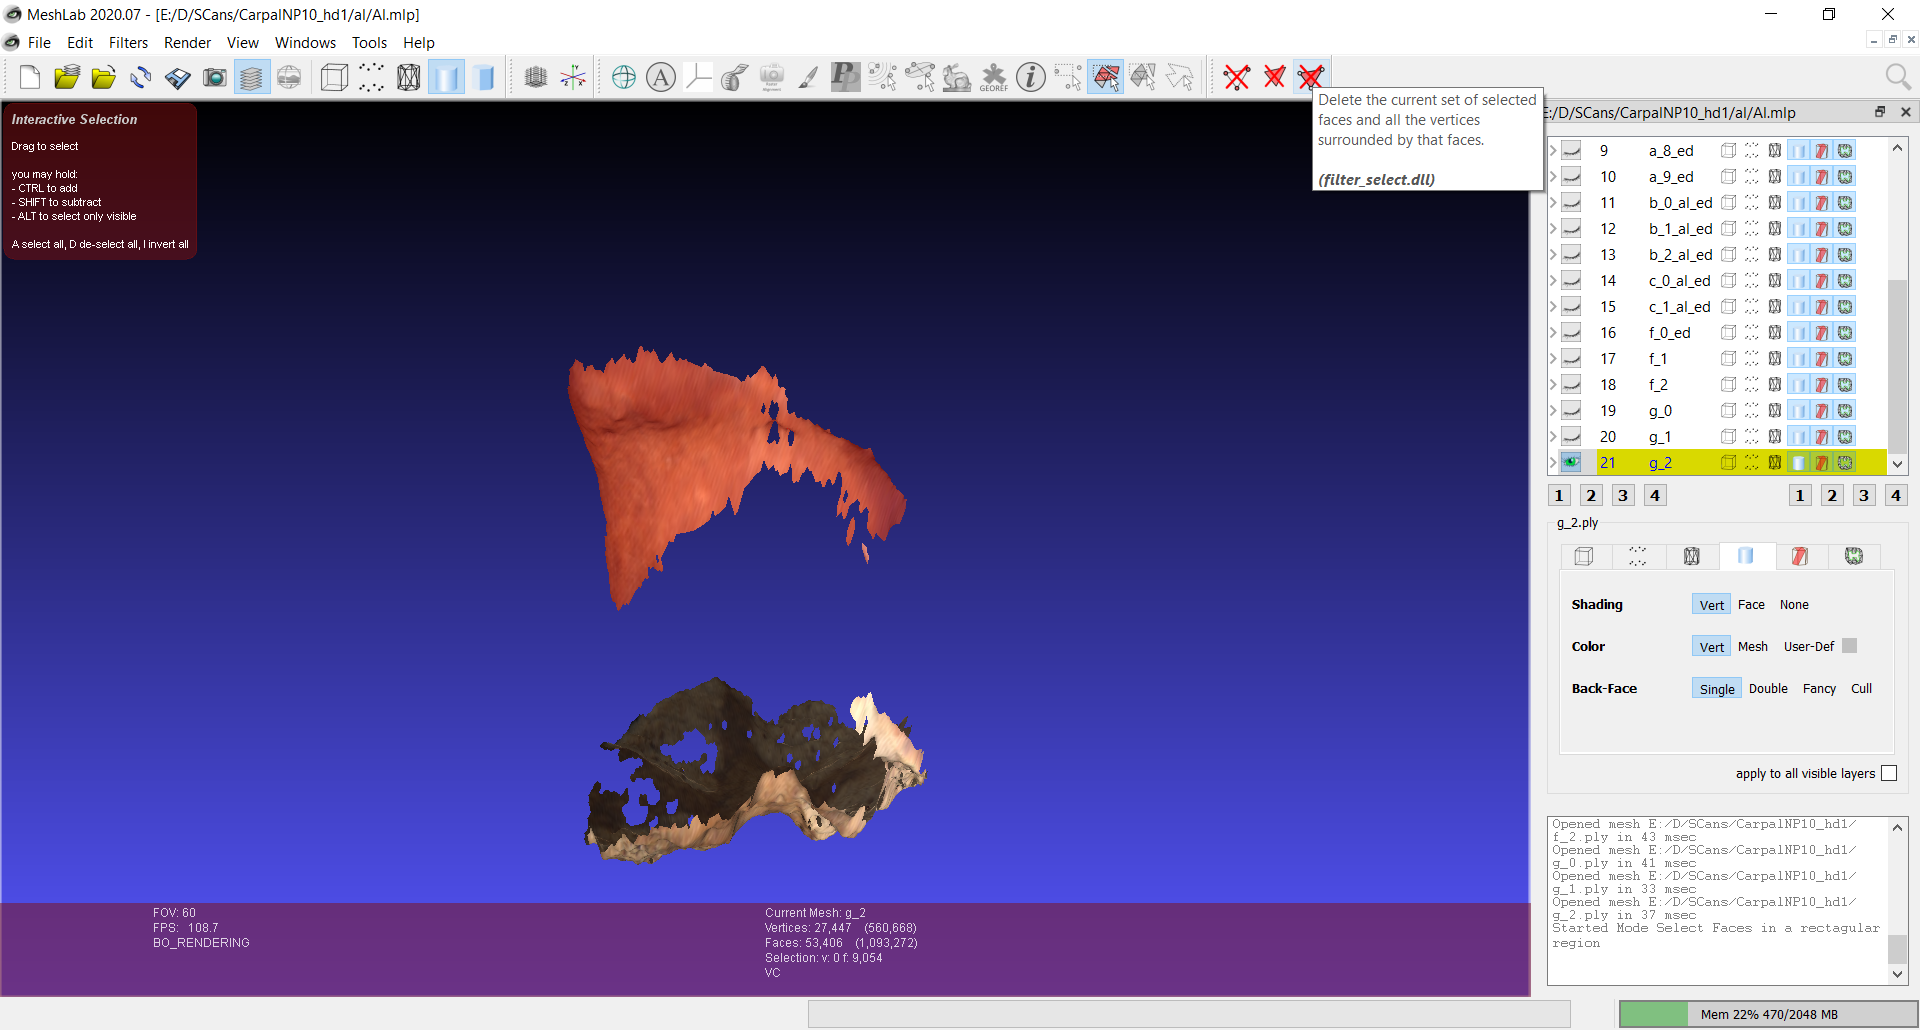Expand the b_0_al_ed layer row

click(1553, 202)
